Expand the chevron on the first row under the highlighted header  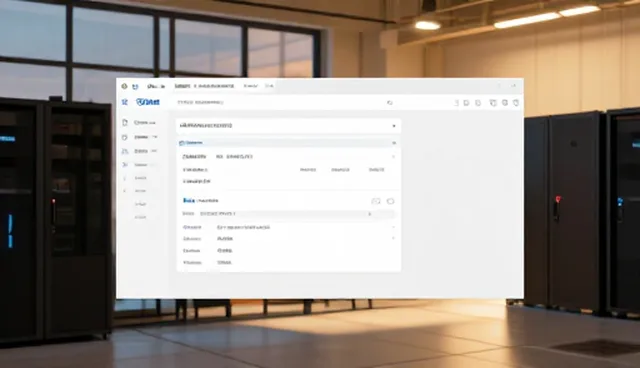(393, 157)
